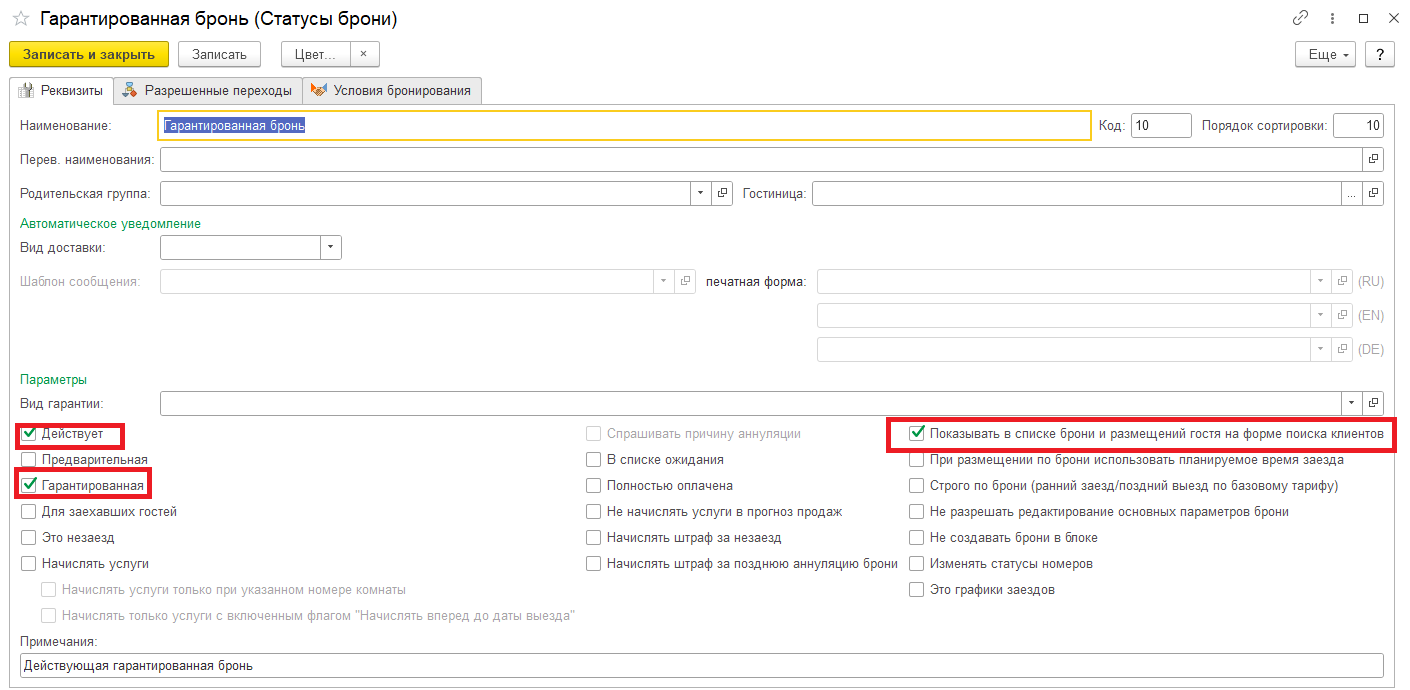The image size is (1410, 690).
Task: Enable Для заехавших гостей
Action: pos(29,512)
